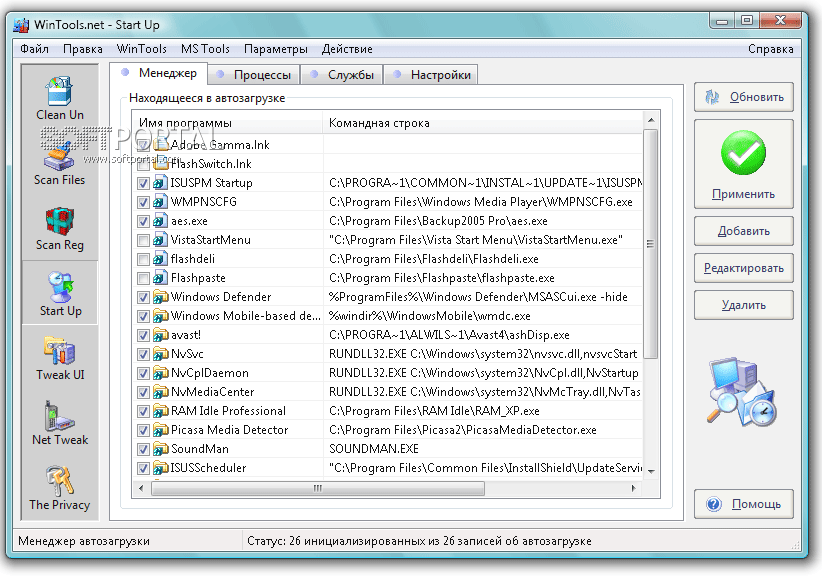Click the Добавить button
This screenshot has height=576, width=822.
[743, 231]
